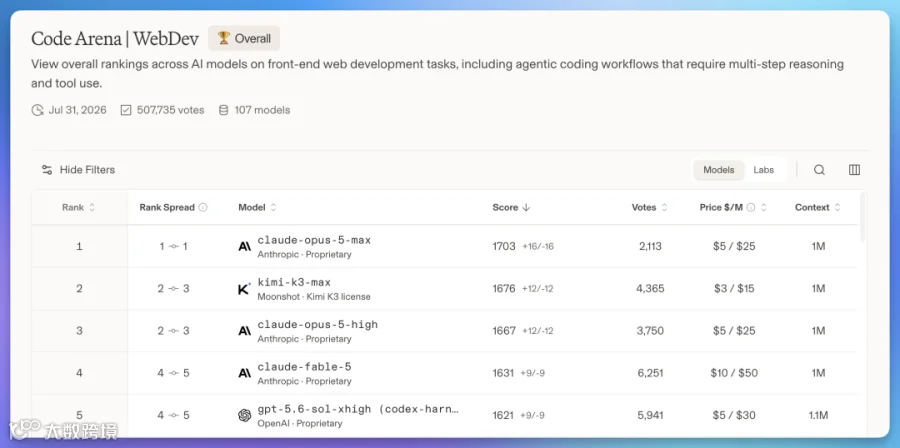The image size is (900, 448).
Task: Sort by the Model column arrows
Action: tap(273, 208)
